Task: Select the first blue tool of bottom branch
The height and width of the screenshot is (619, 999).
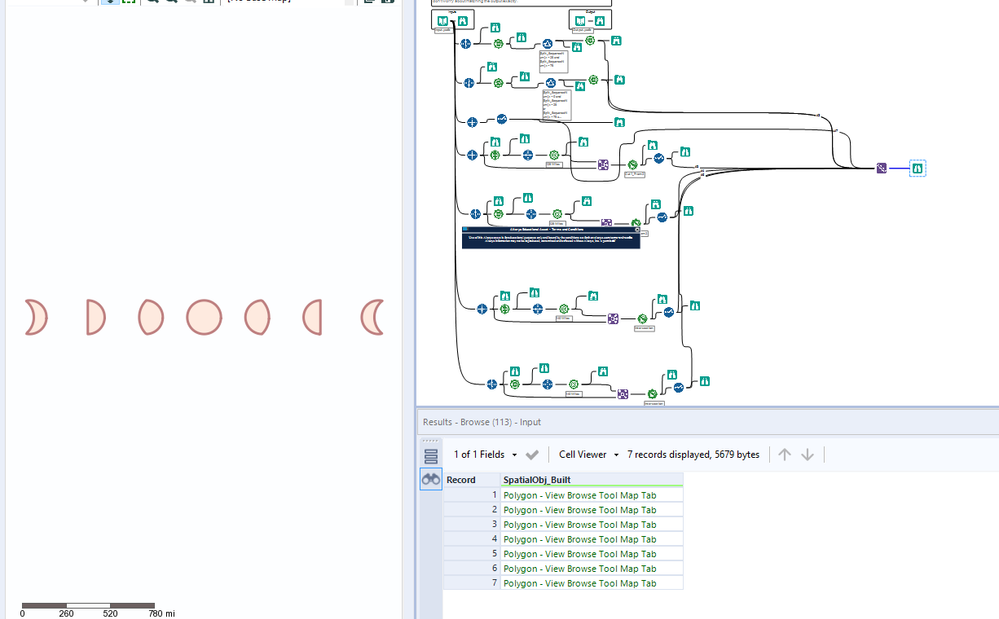Action: 491,384
